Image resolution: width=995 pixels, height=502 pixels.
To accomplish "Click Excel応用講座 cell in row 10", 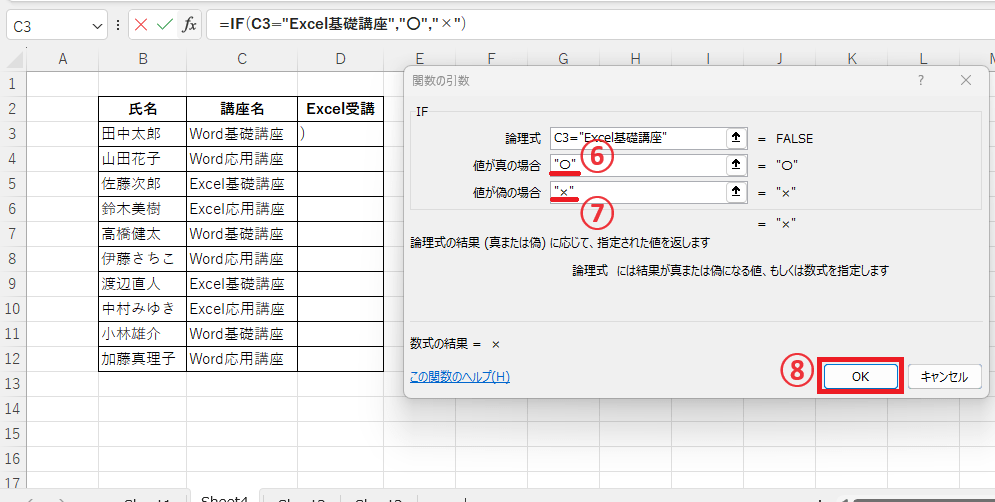I will pos(242,309).
